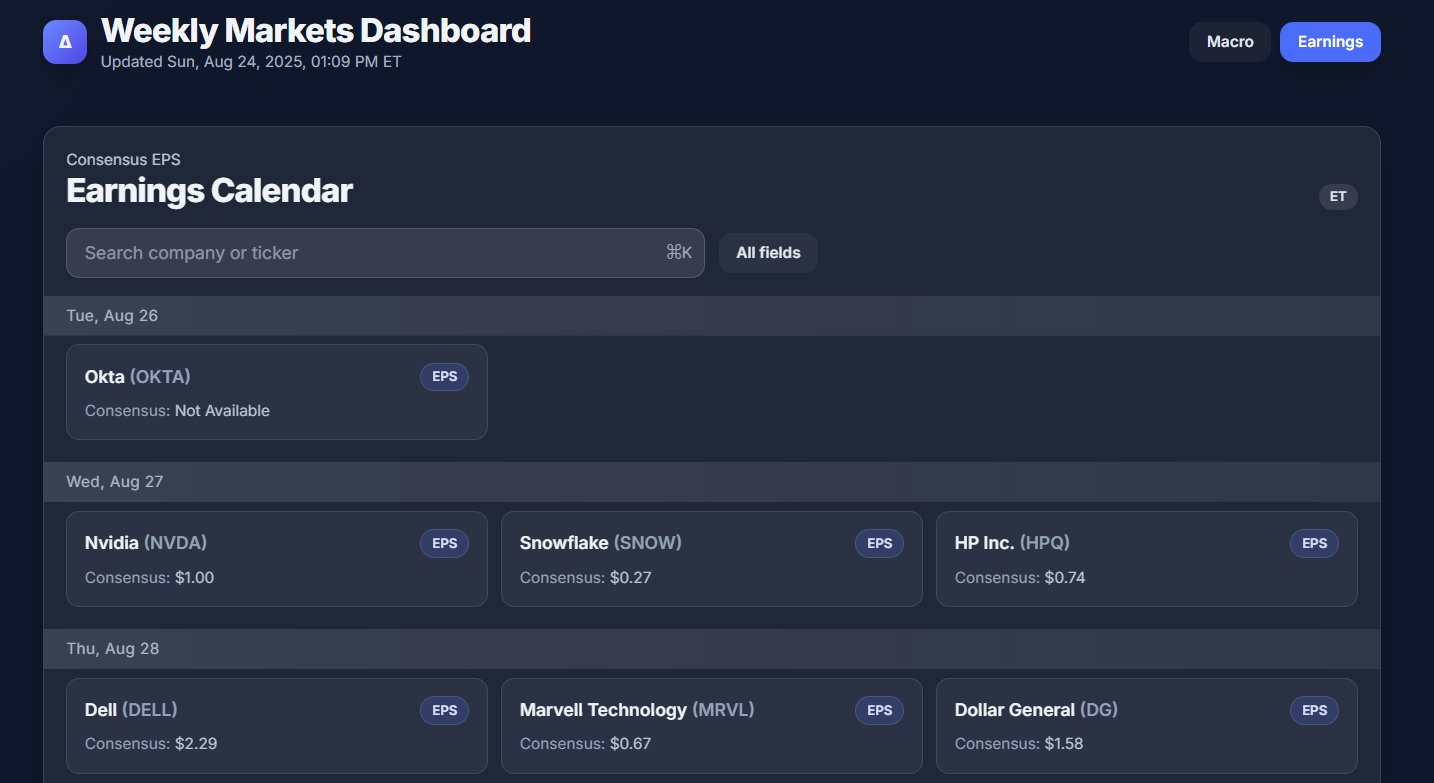Focus the Search company or ticker field
1434x783 pixels.
tap(385, 253)
